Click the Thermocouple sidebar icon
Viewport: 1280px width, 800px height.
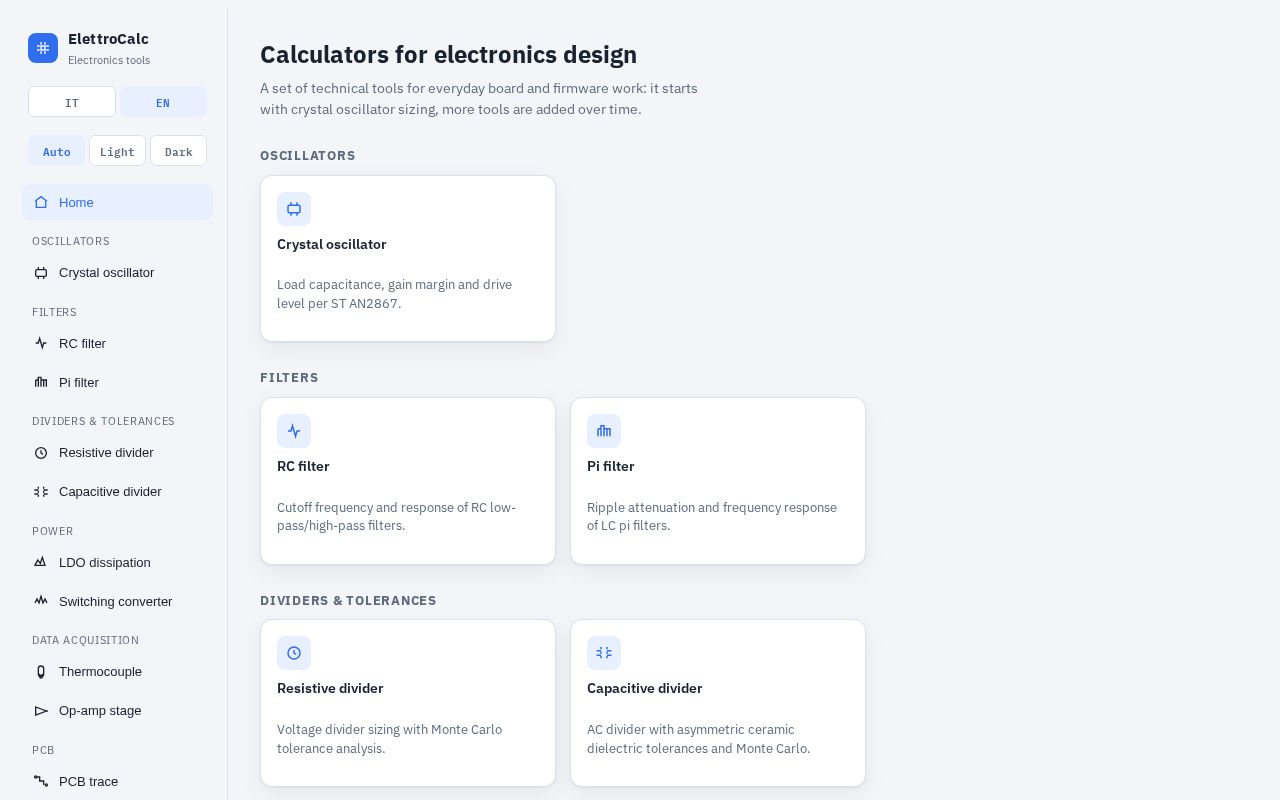pos(41,672)
